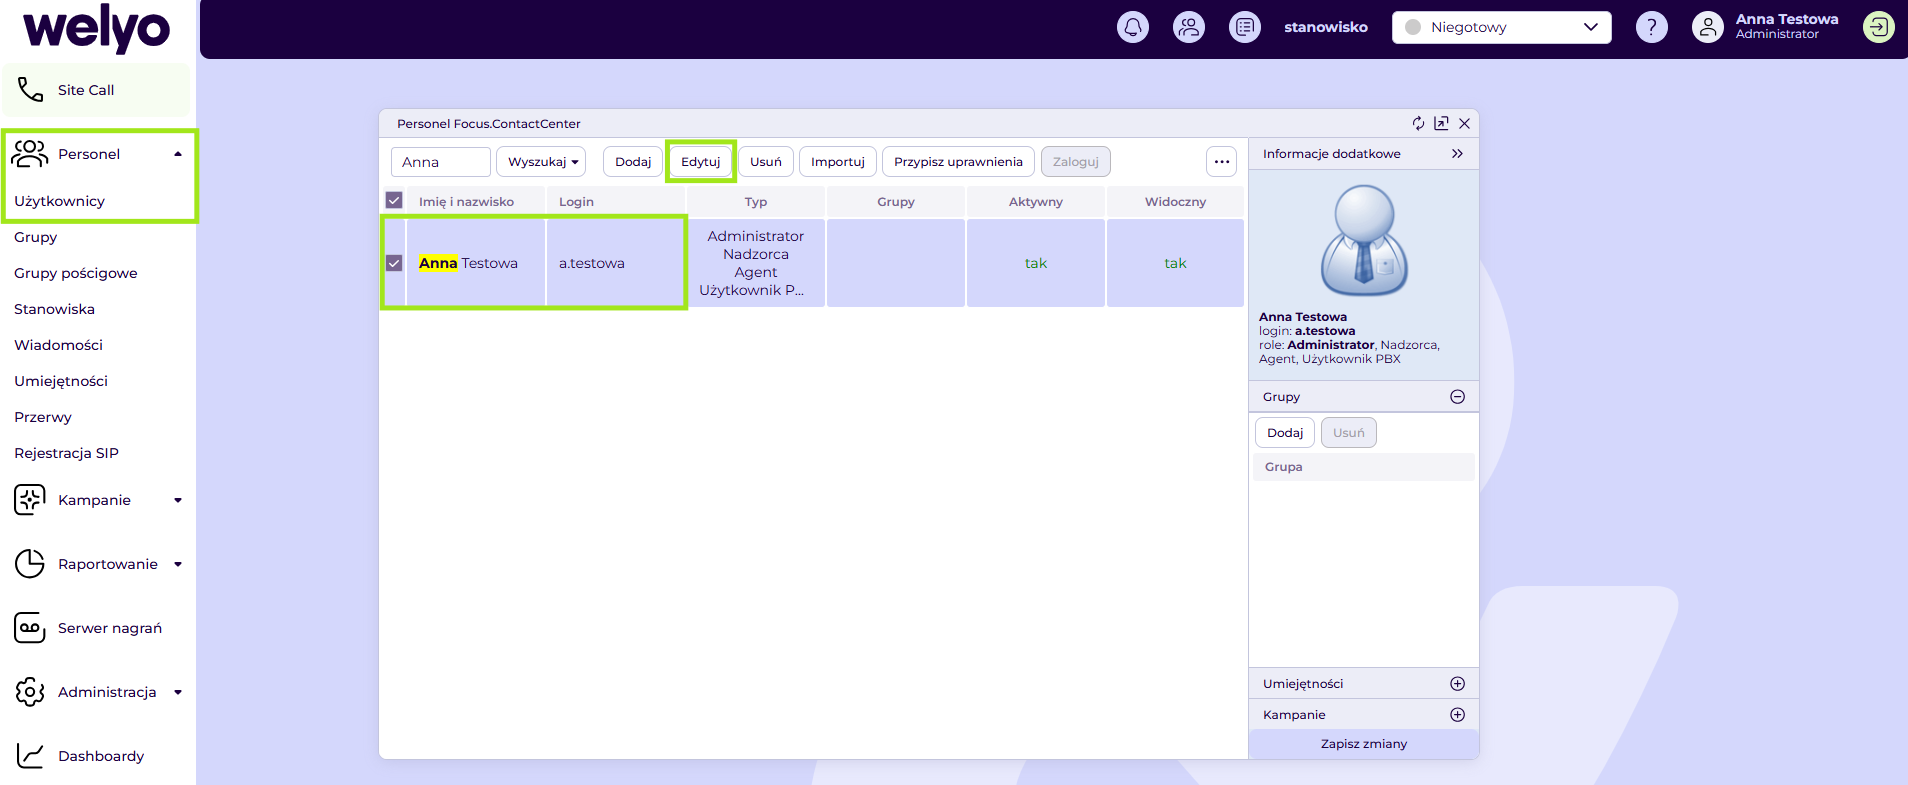Click Zapisz zmiany button
The image size is (1908, 785).
tap(1364, 744)
